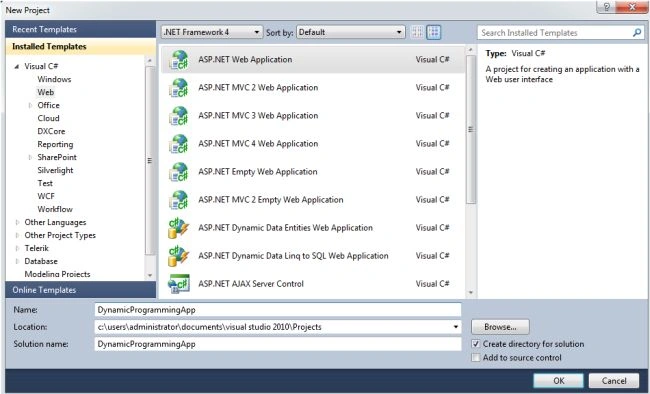The height and width of the screenshot is (394, 650).
Task: Select the Modeling Projects category
Action: coord(57,274)
